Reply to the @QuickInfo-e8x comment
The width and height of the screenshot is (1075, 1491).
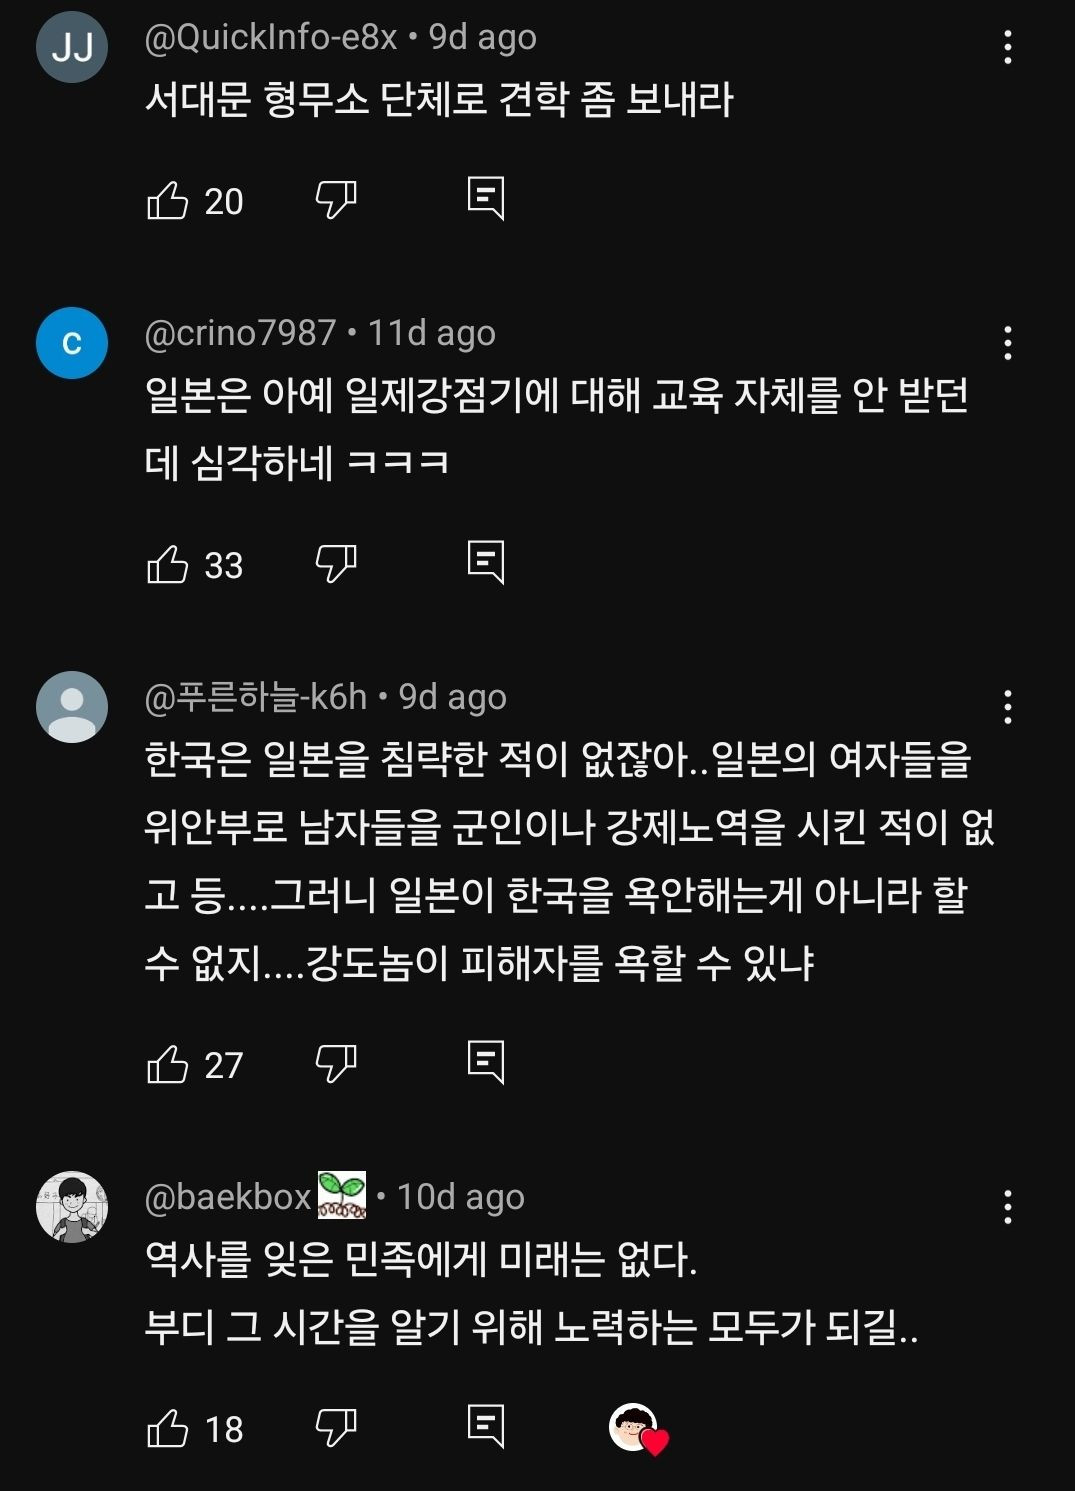486,199
